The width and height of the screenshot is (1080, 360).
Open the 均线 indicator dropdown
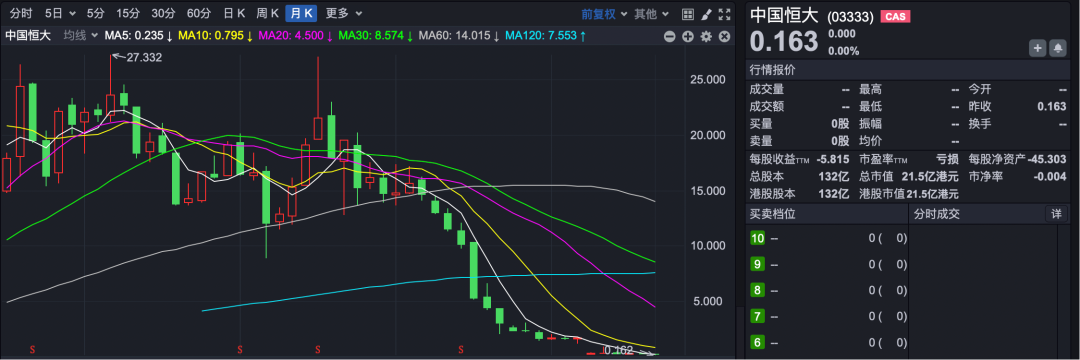(x=80, y=35)
